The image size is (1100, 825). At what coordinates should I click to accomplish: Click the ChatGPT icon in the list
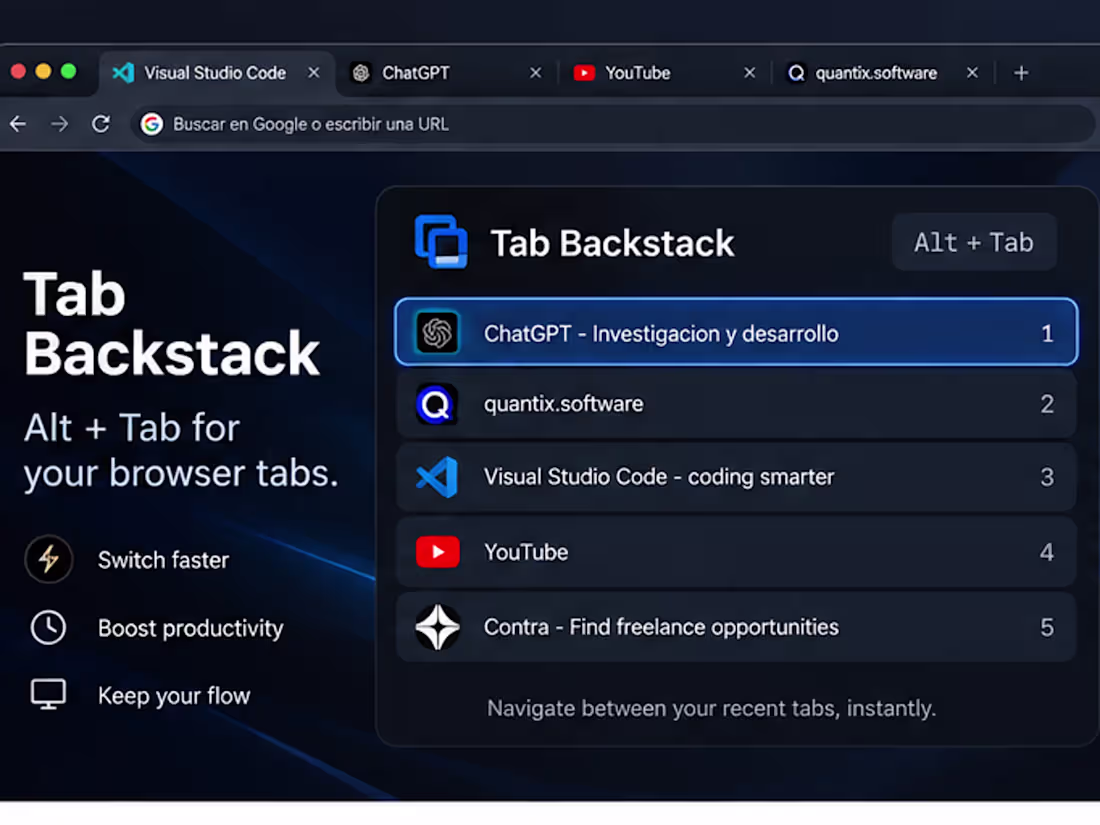437,333
